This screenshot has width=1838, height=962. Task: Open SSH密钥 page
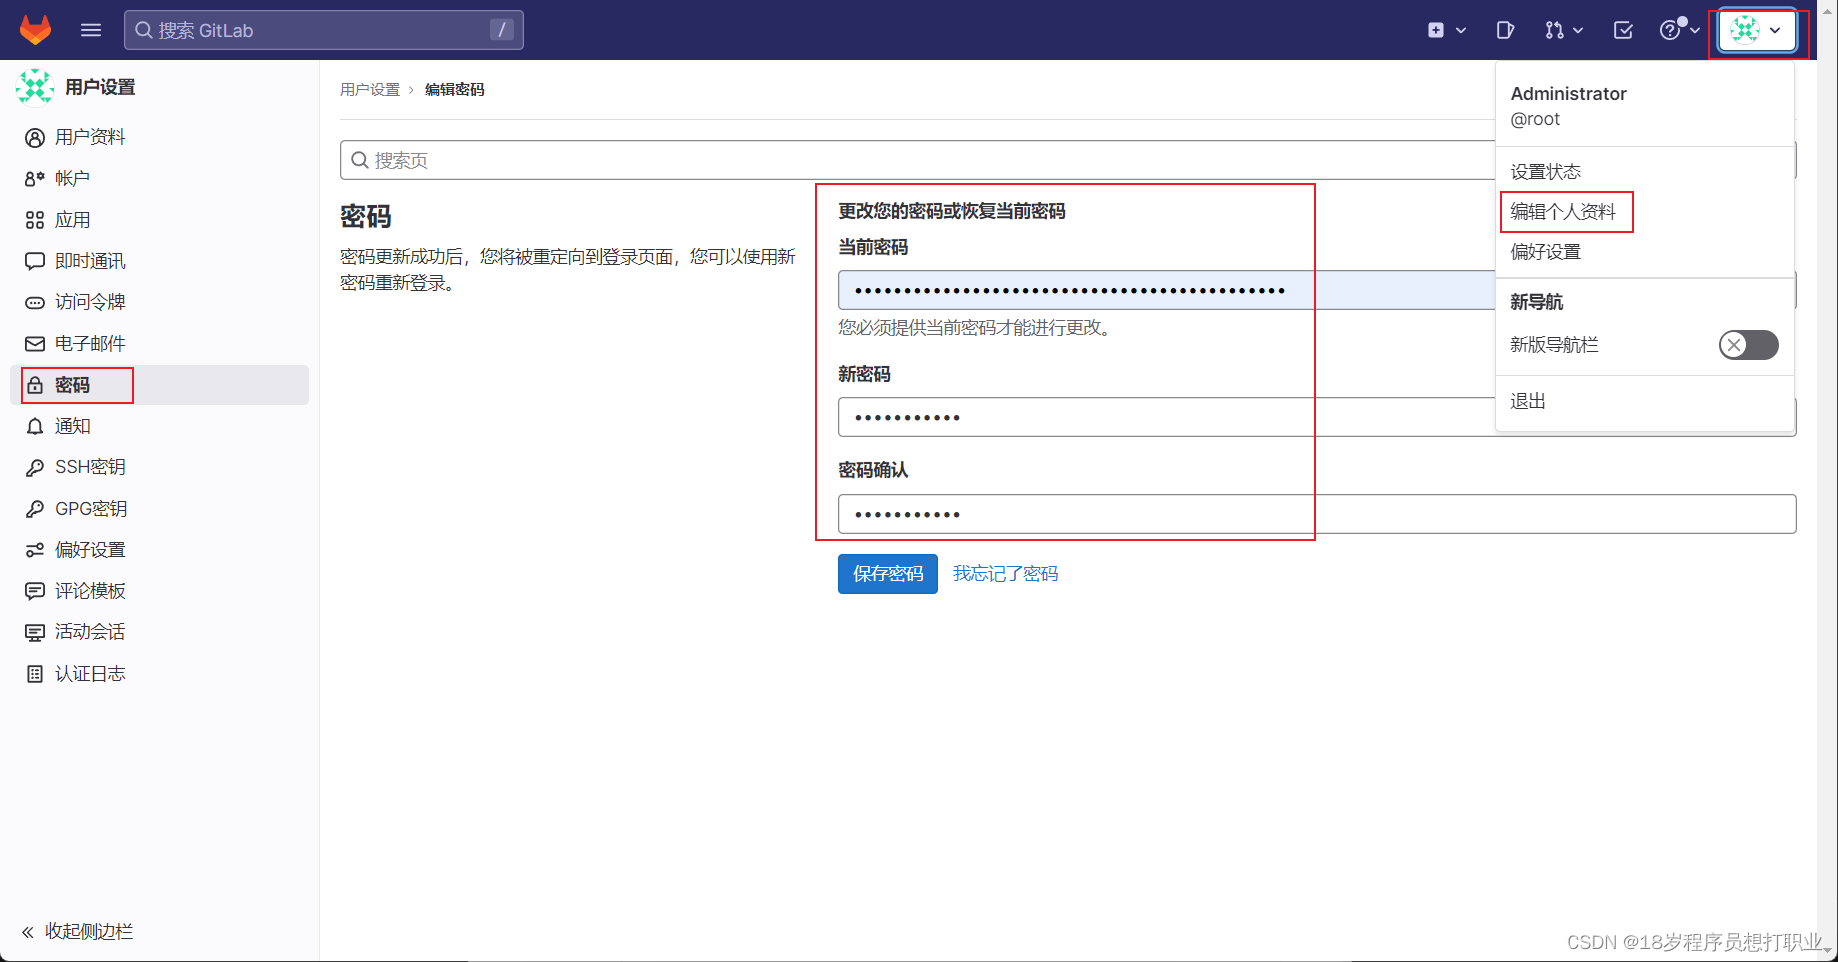(160, 467)
